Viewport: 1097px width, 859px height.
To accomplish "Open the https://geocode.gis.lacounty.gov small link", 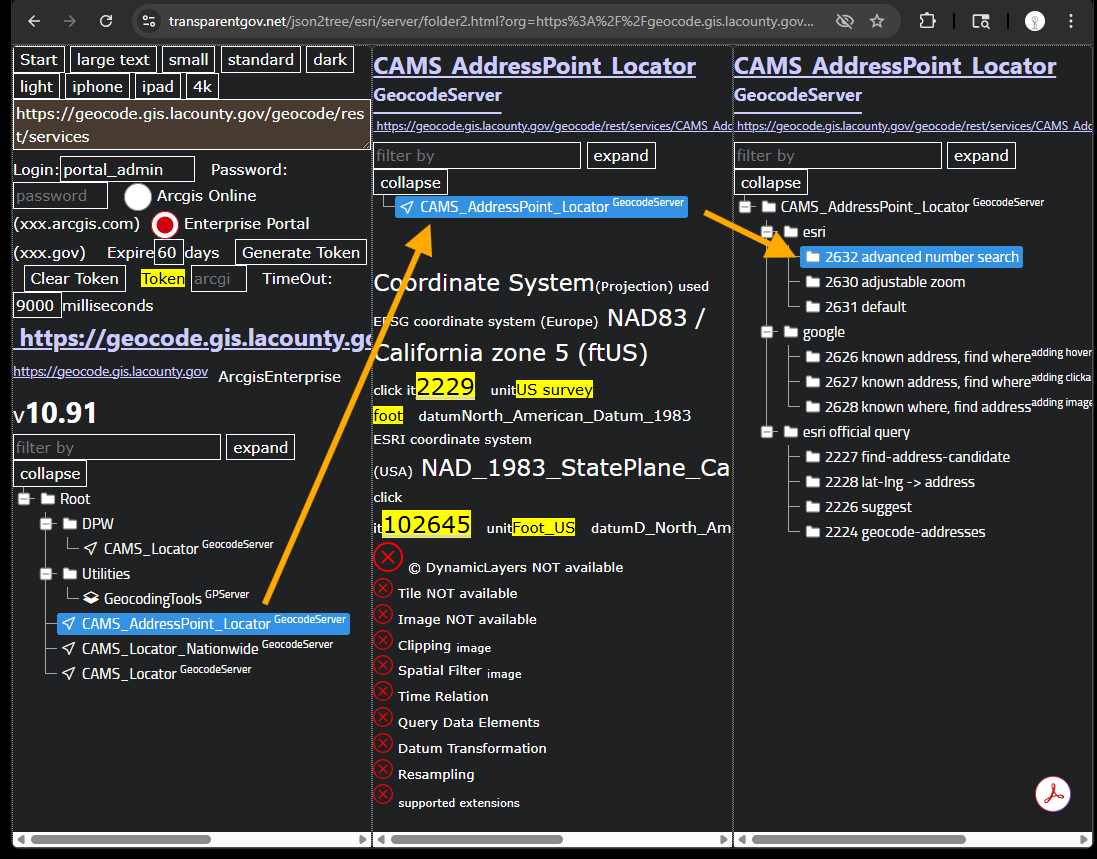I will click(x=111, y=371).
